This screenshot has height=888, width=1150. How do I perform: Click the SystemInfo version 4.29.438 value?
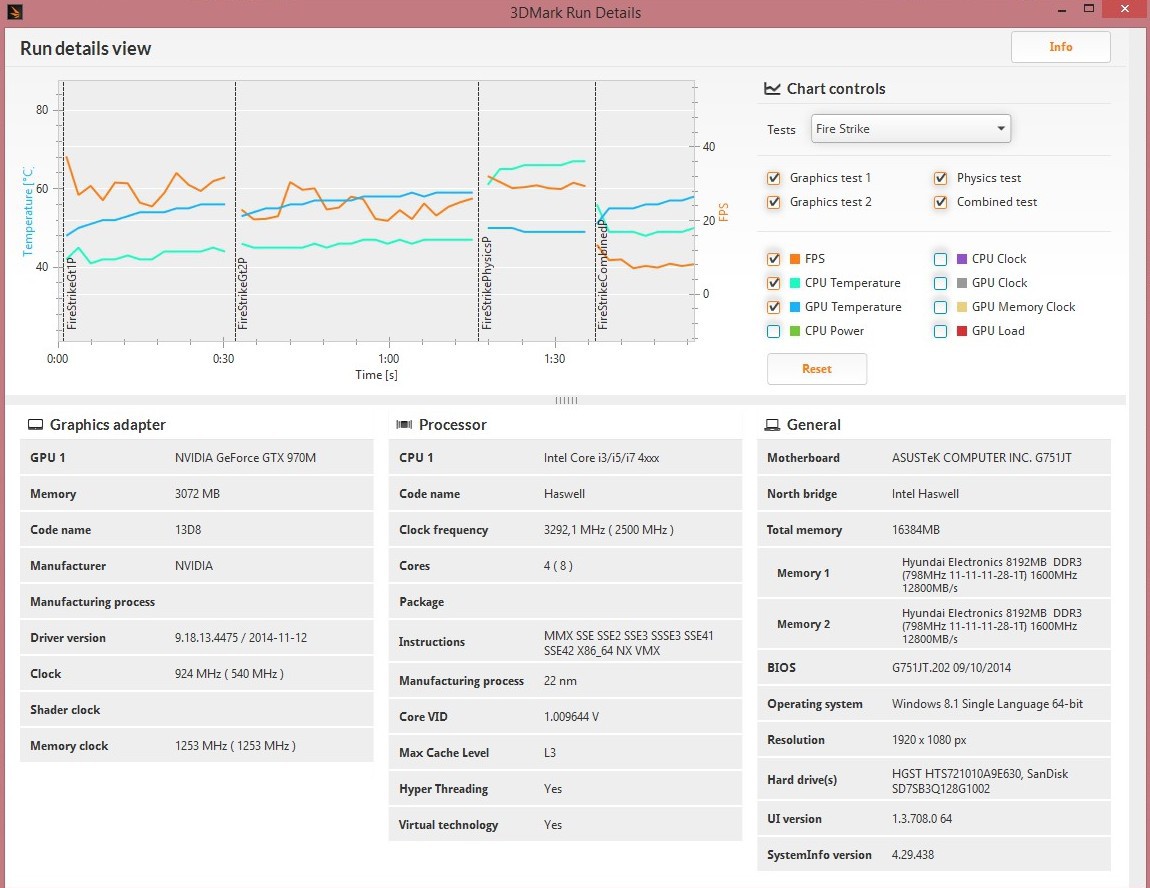pos(913,855)
